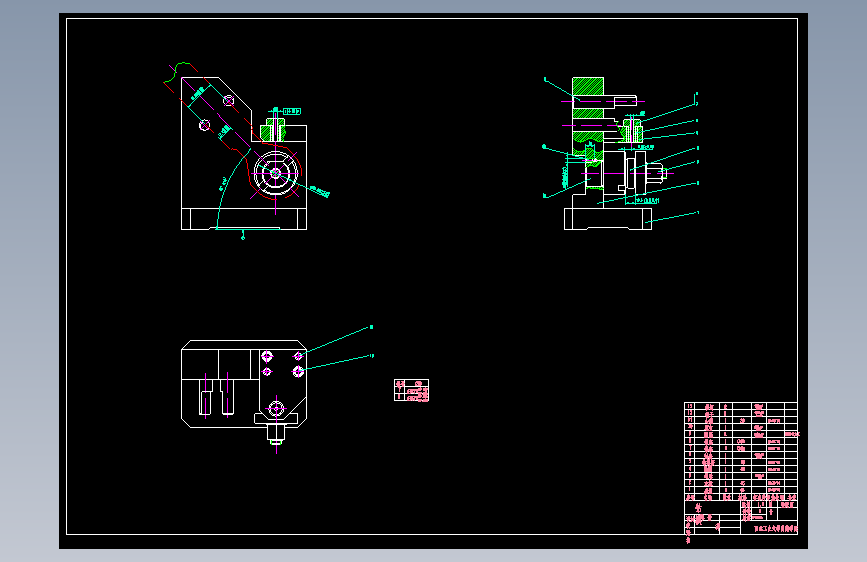Click the small pink table in the drawing's center
This screenshot has height=562, width=867.
tap(411, 390)
